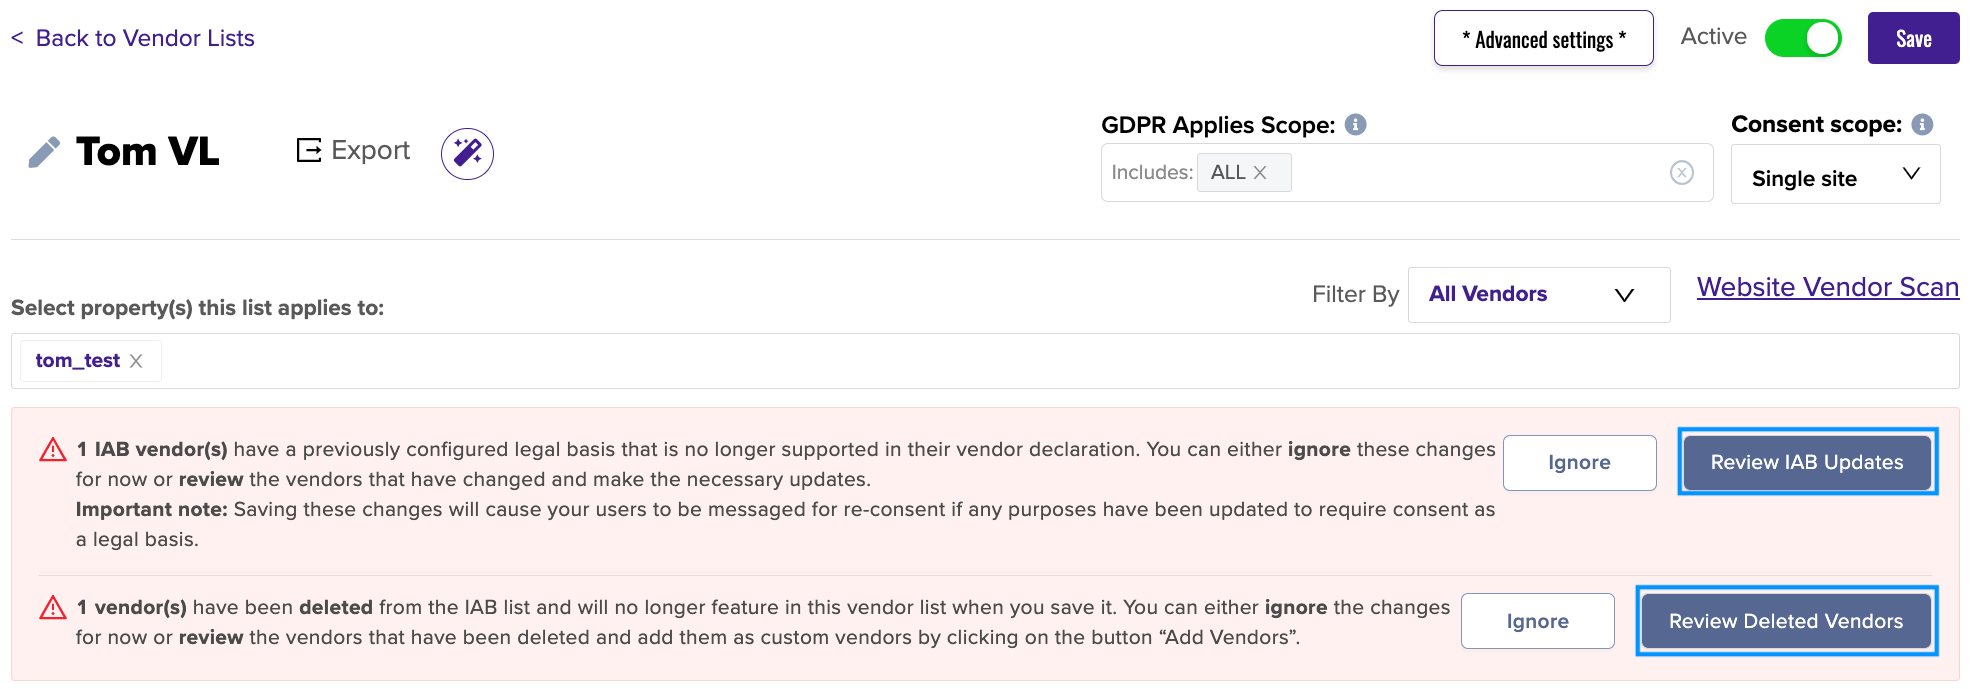Click Review IAB Updates button
Viewport: 1972px width, 689px height.
tap(1807, 462)
